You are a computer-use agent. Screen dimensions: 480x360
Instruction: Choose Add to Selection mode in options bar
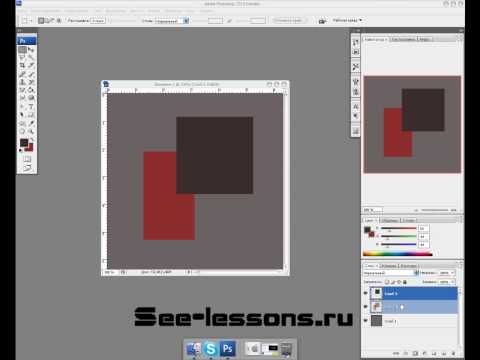click(47, 21)
